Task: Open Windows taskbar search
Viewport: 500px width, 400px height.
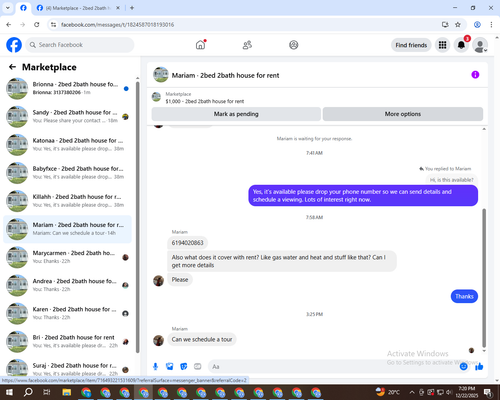Action: (28, 392)
